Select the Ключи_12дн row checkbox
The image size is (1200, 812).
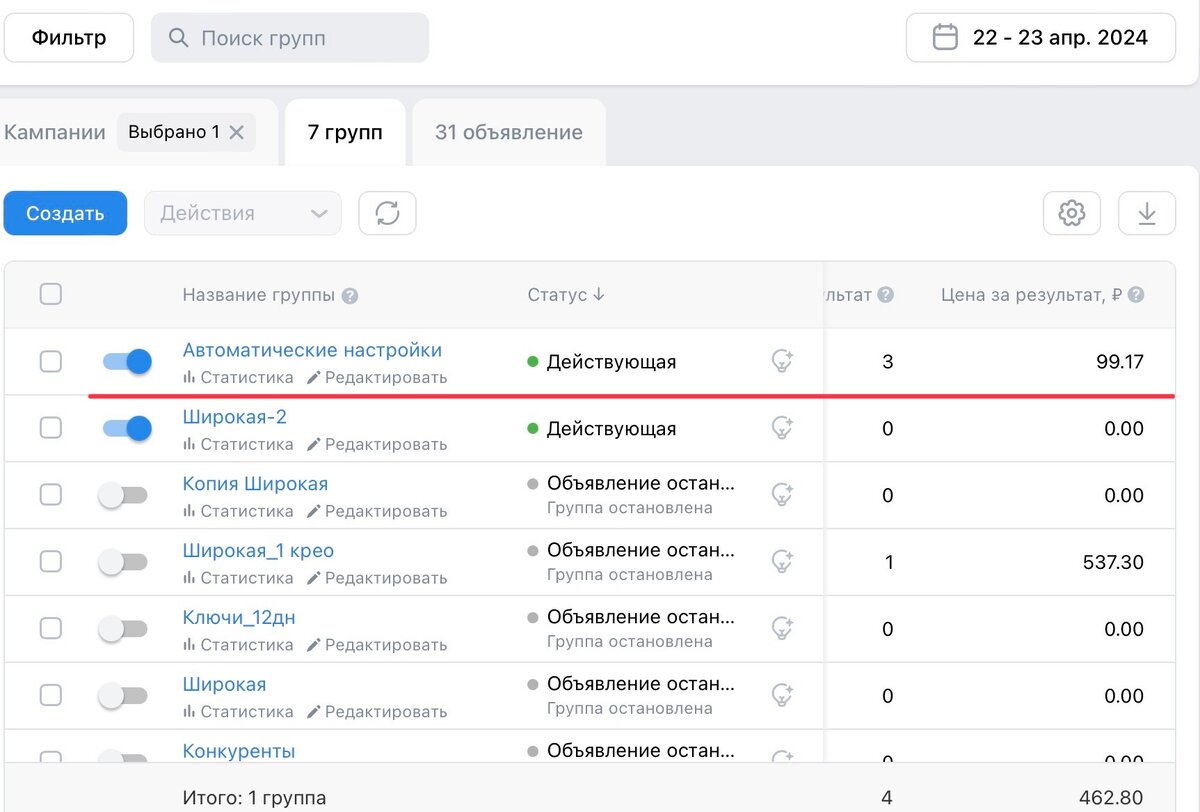point(50,629)
